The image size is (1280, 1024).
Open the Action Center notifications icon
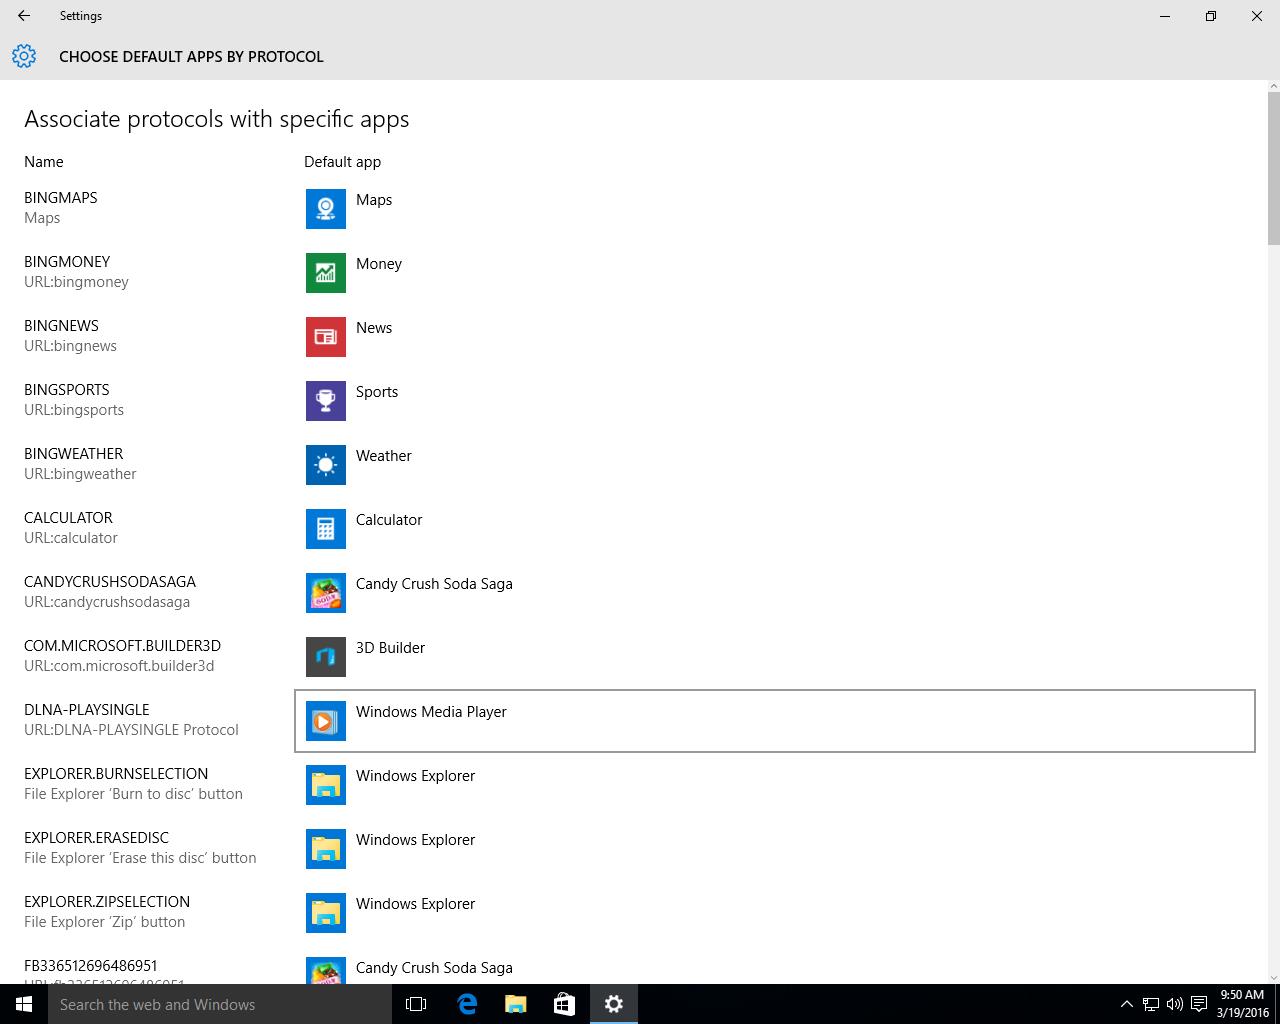coord(1199,1004)
